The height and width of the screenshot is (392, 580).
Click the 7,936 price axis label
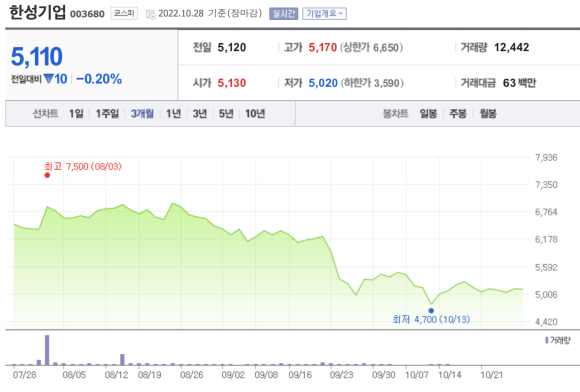tap(546, 158)
